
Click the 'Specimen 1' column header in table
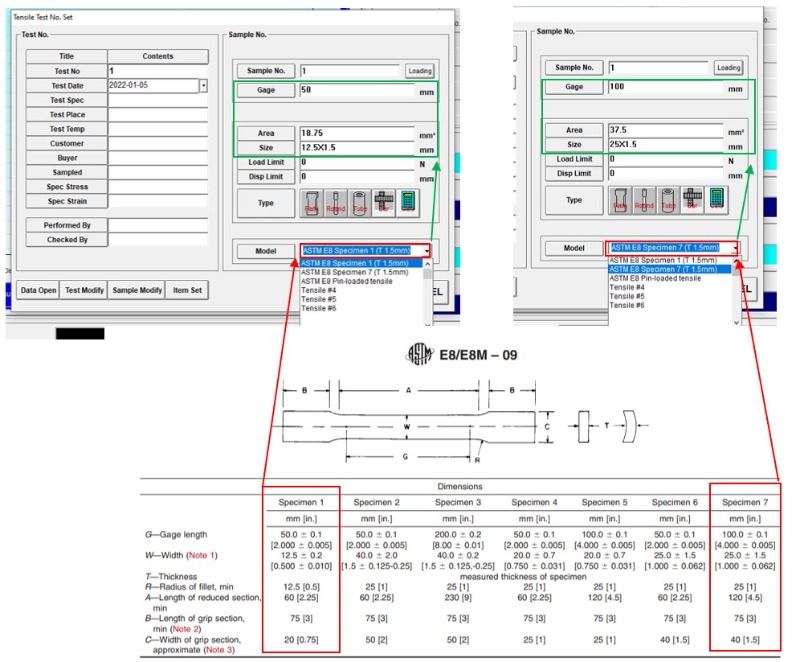(301, 502)
